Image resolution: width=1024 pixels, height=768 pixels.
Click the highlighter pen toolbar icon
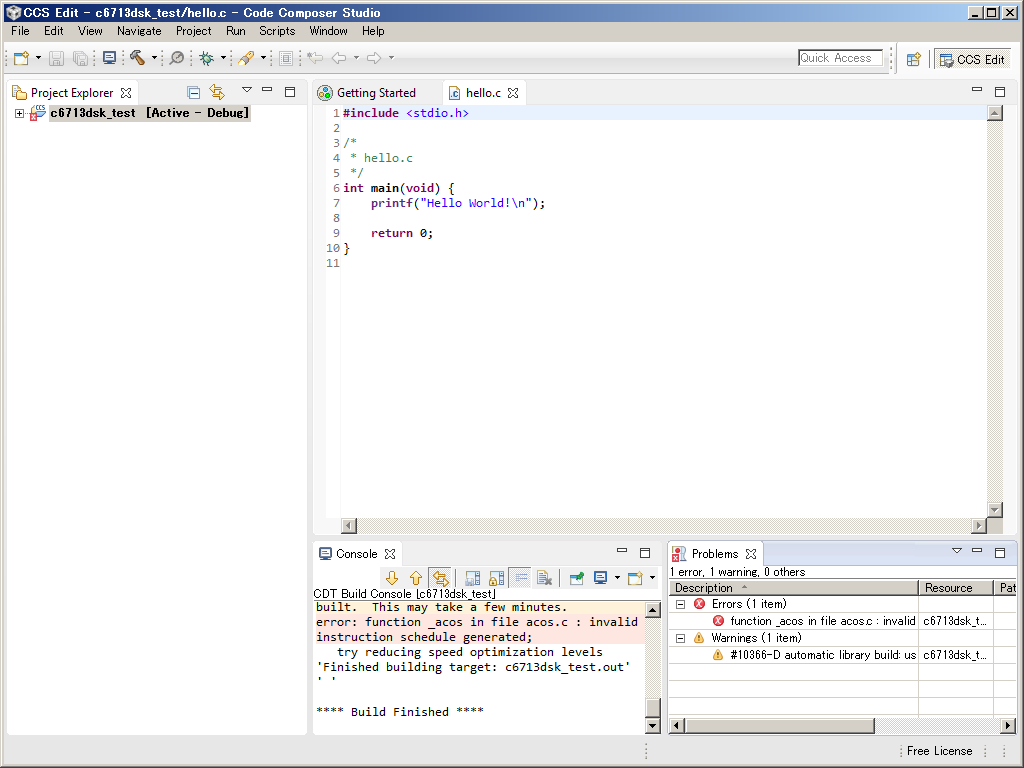pyautogui.click(x=246, y=58)
